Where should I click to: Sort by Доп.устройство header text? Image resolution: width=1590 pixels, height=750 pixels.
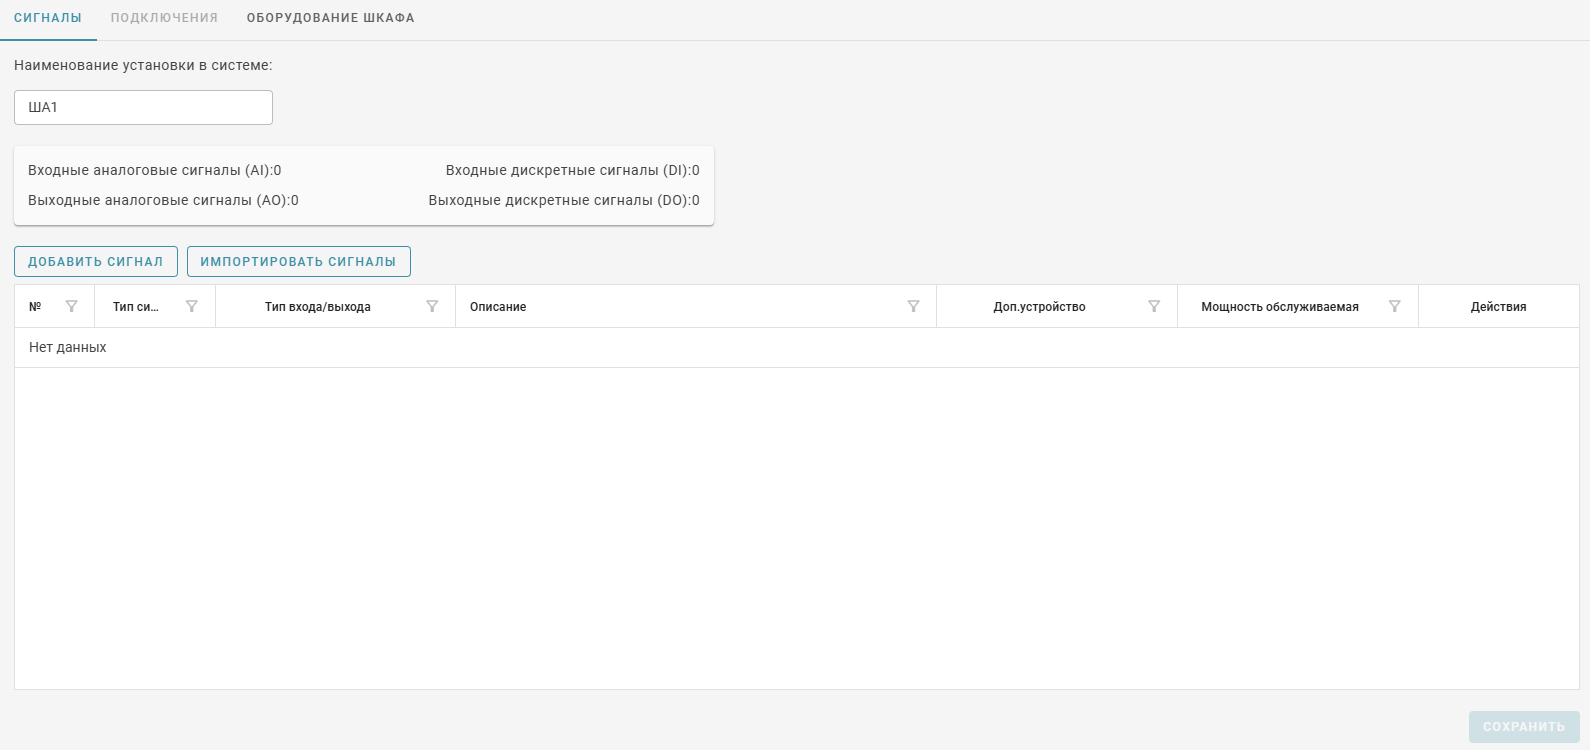tap(1039, 307)
